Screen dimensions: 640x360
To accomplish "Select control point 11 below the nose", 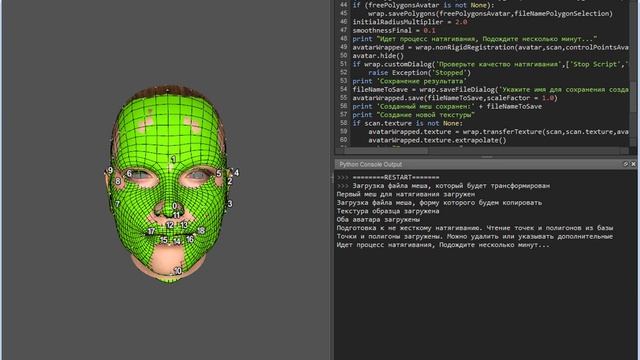I will [176, 216].
